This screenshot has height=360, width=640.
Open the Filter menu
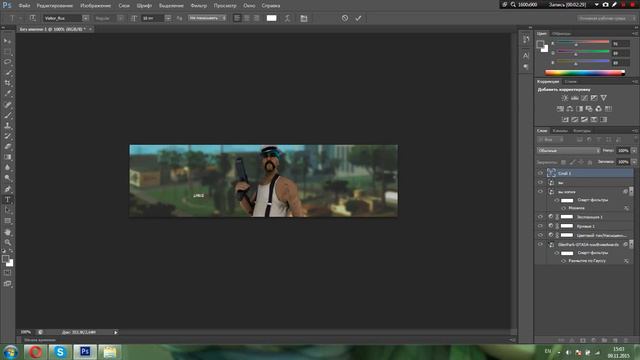[199, 6]
